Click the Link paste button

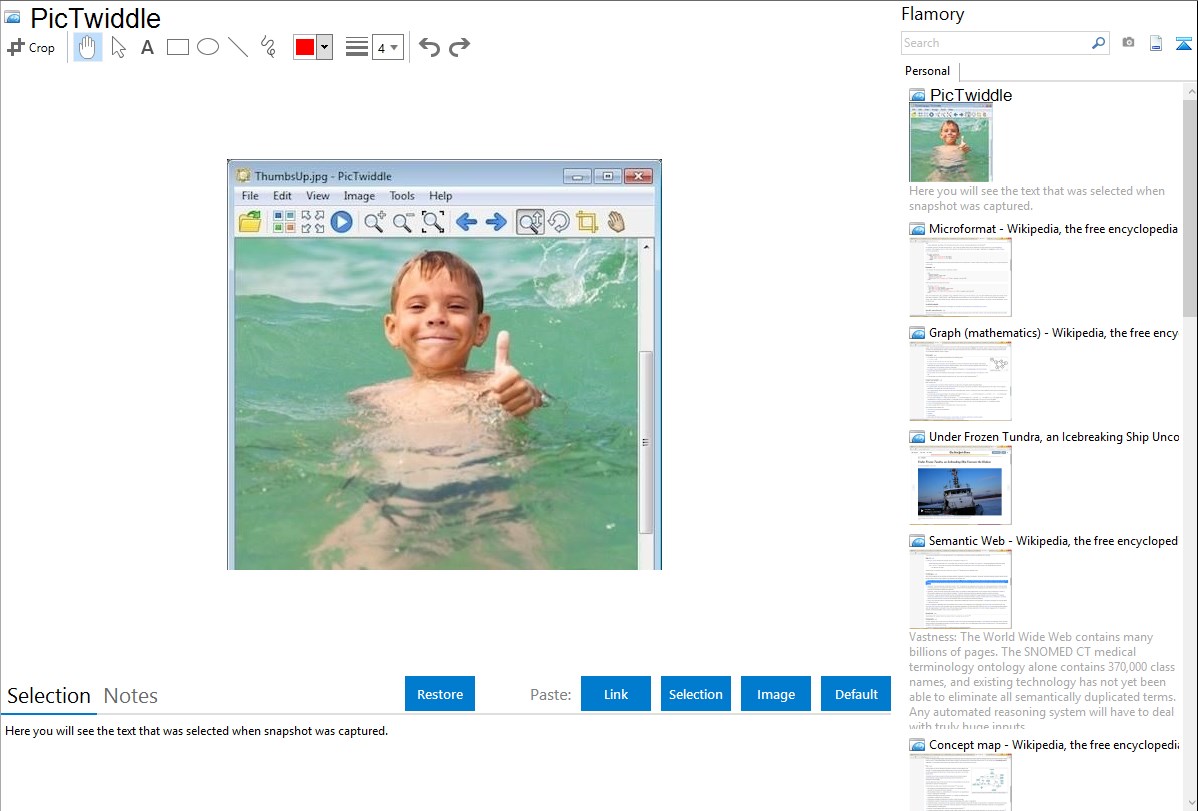616,694
